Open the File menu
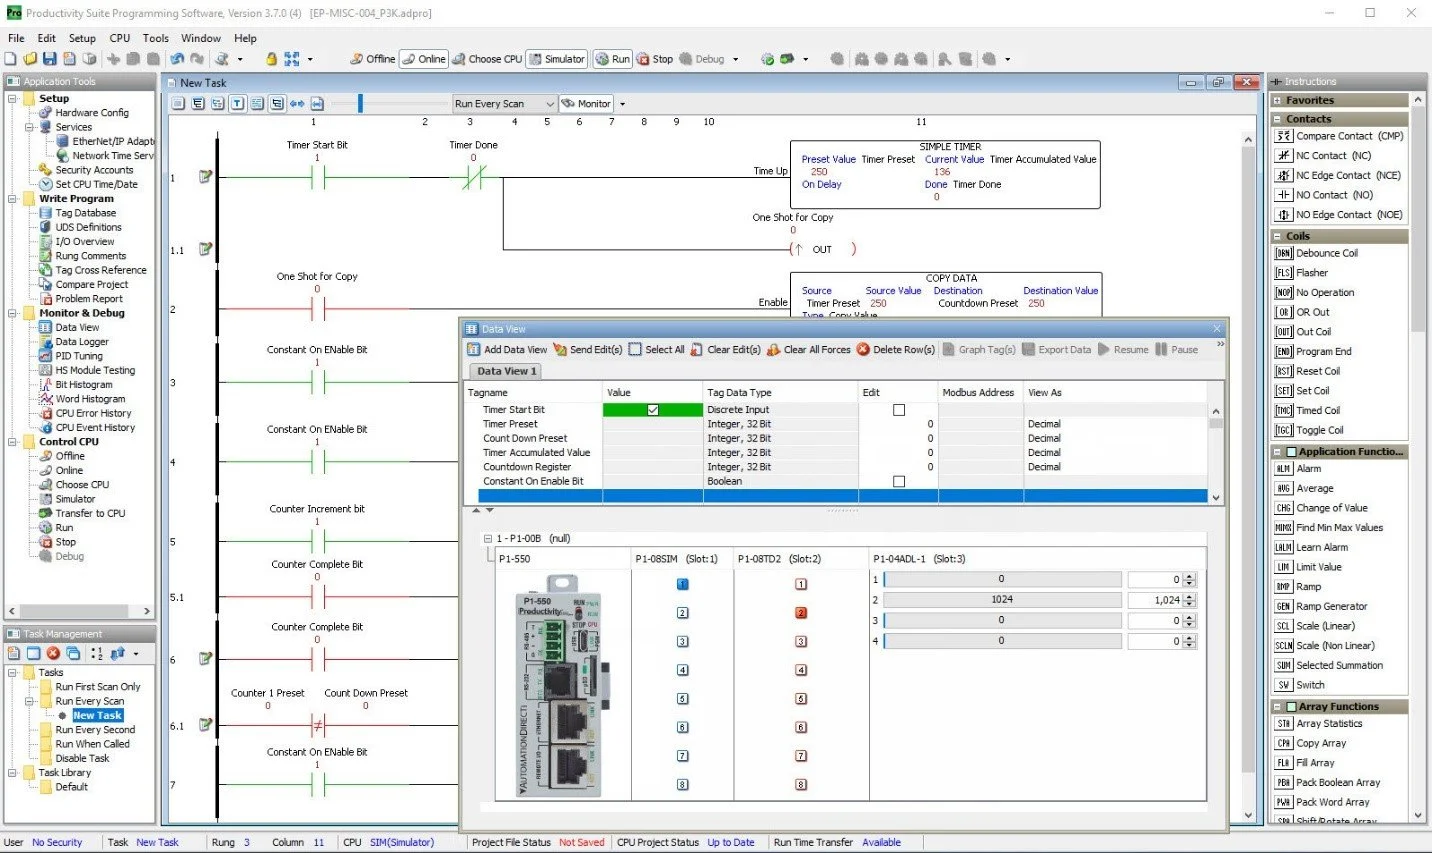 tap(16, 38)
